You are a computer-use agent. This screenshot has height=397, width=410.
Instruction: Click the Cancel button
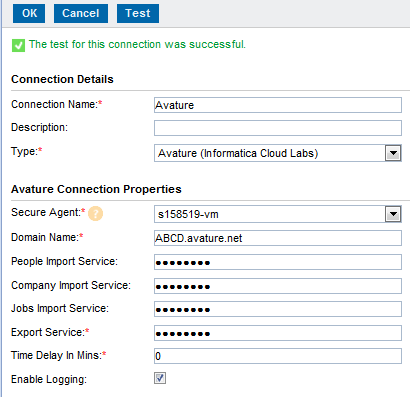(x=81, y=13)
